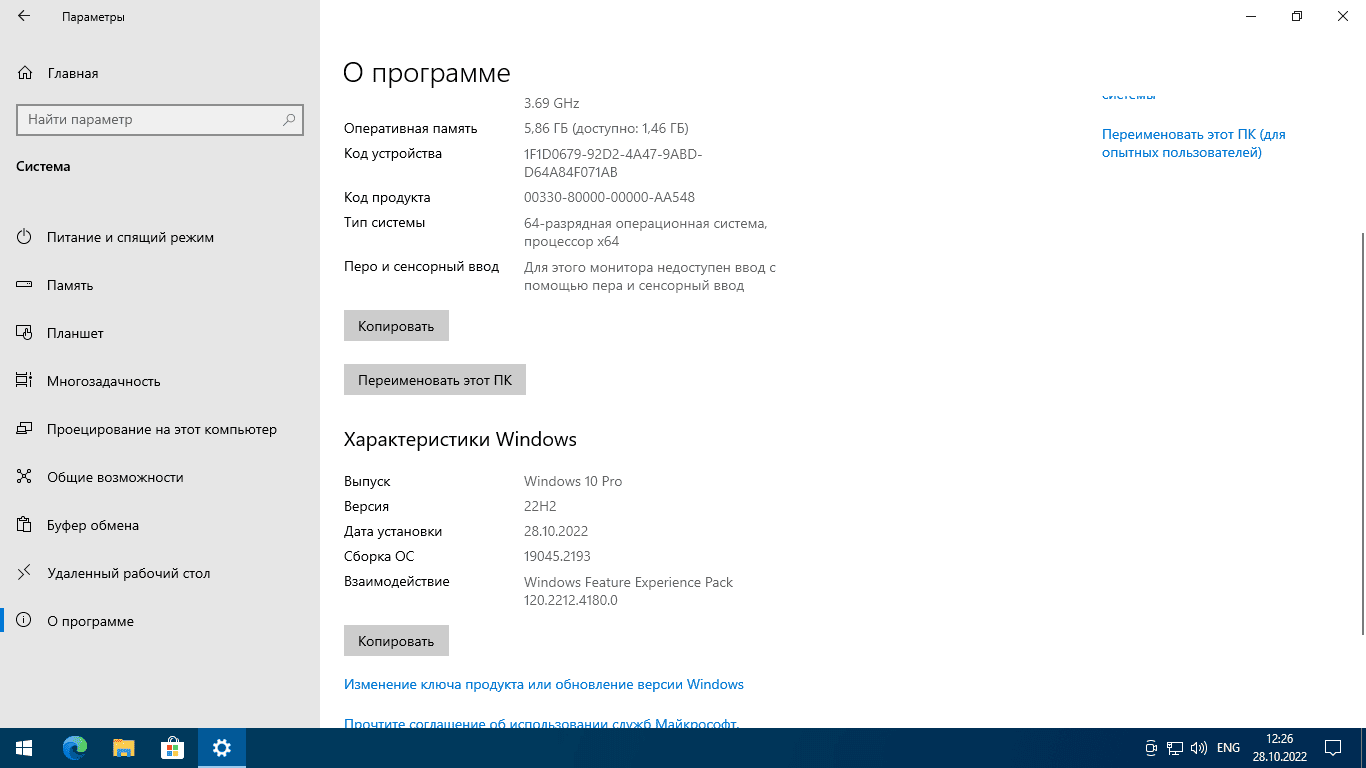Select the Проецирование на этот компьютер icon
1366x768 pixels.
(x=25, y=429)
